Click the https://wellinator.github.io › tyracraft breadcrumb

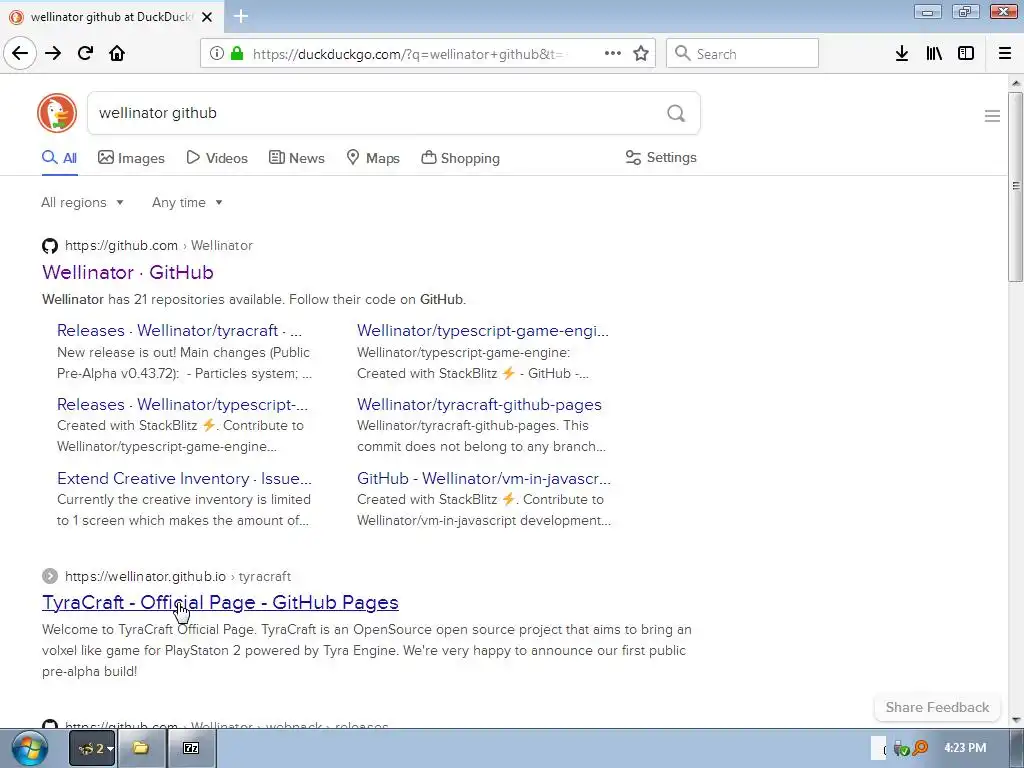coord(178,576)
